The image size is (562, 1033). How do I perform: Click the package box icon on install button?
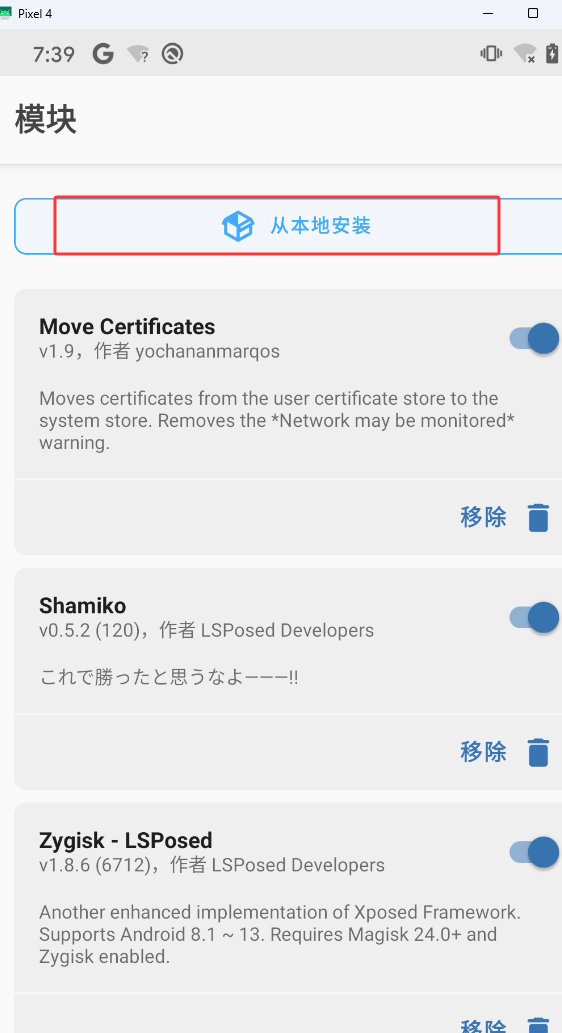[237, 227]
